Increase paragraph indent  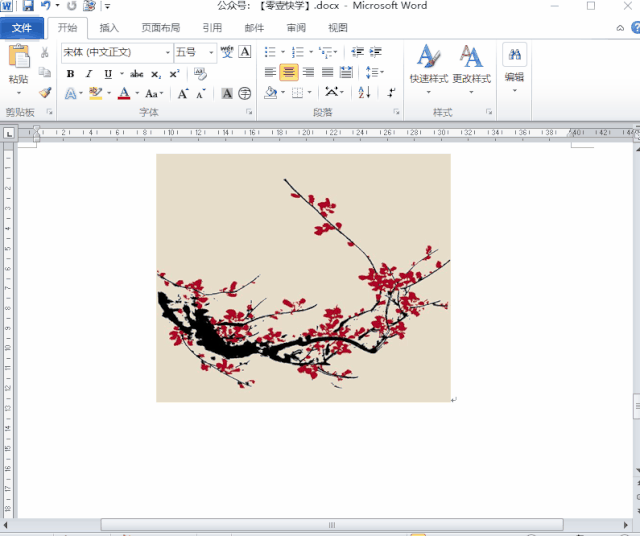[376, 52]
